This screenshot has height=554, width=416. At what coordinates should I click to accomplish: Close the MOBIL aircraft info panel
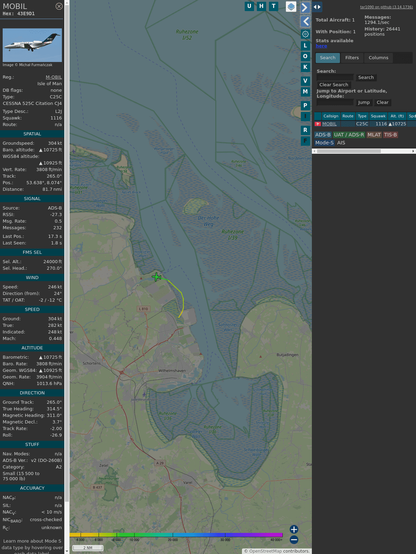(59, 6)
